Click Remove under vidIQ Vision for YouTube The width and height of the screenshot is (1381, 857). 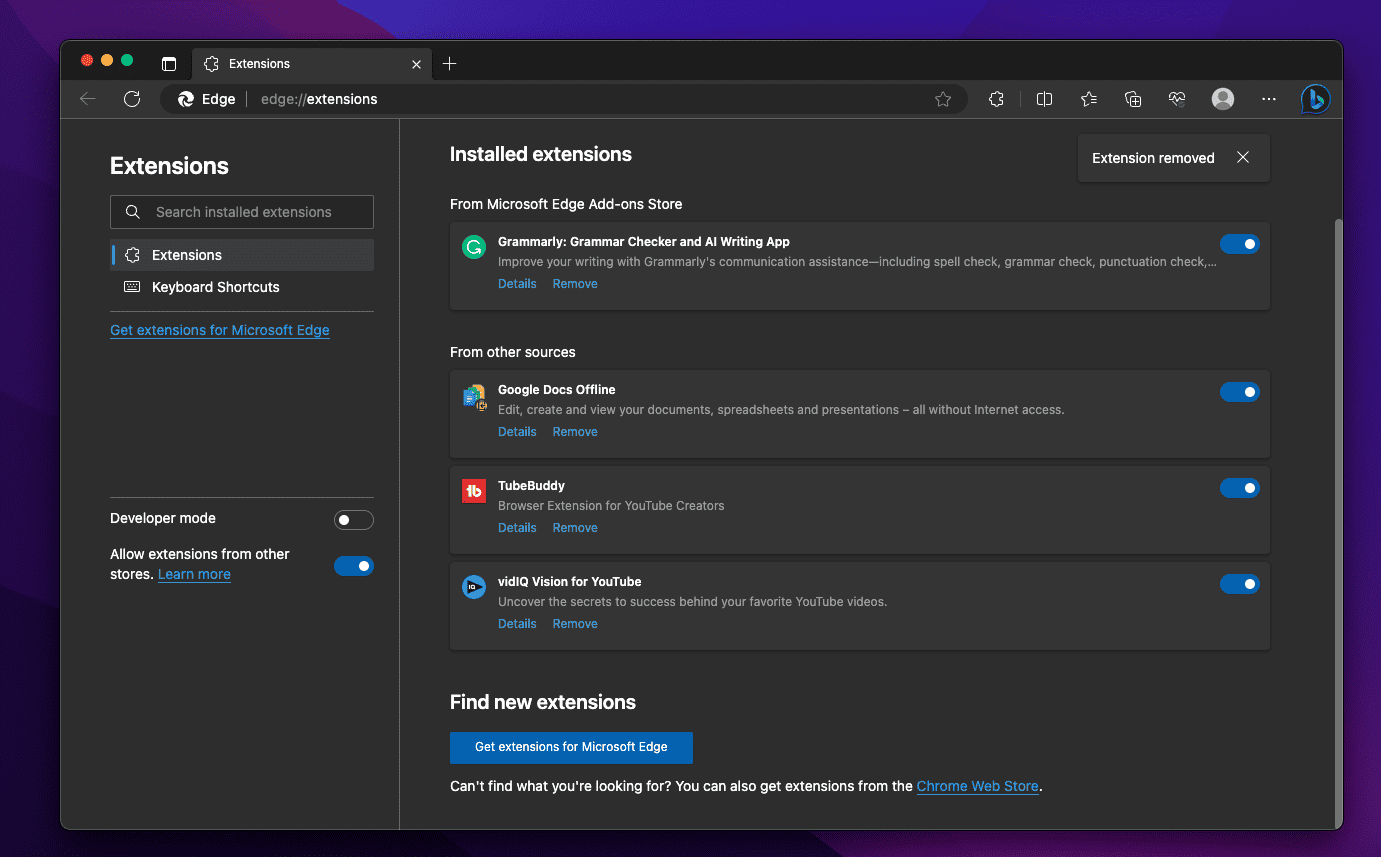tap(575, 624)
